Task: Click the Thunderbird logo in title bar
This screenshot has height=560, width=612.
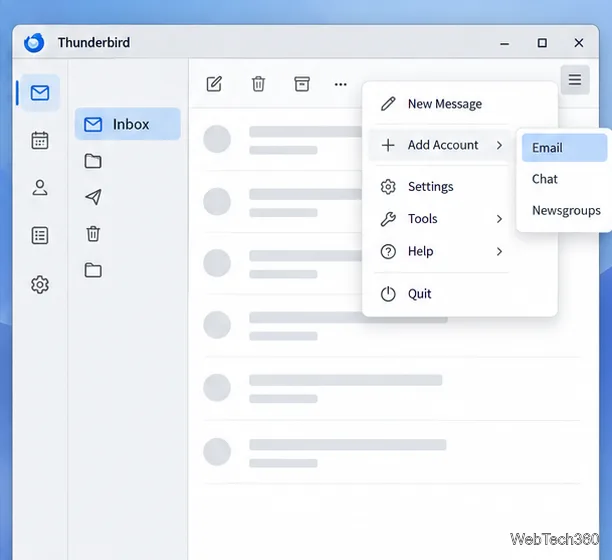Action: pos(34,43)
